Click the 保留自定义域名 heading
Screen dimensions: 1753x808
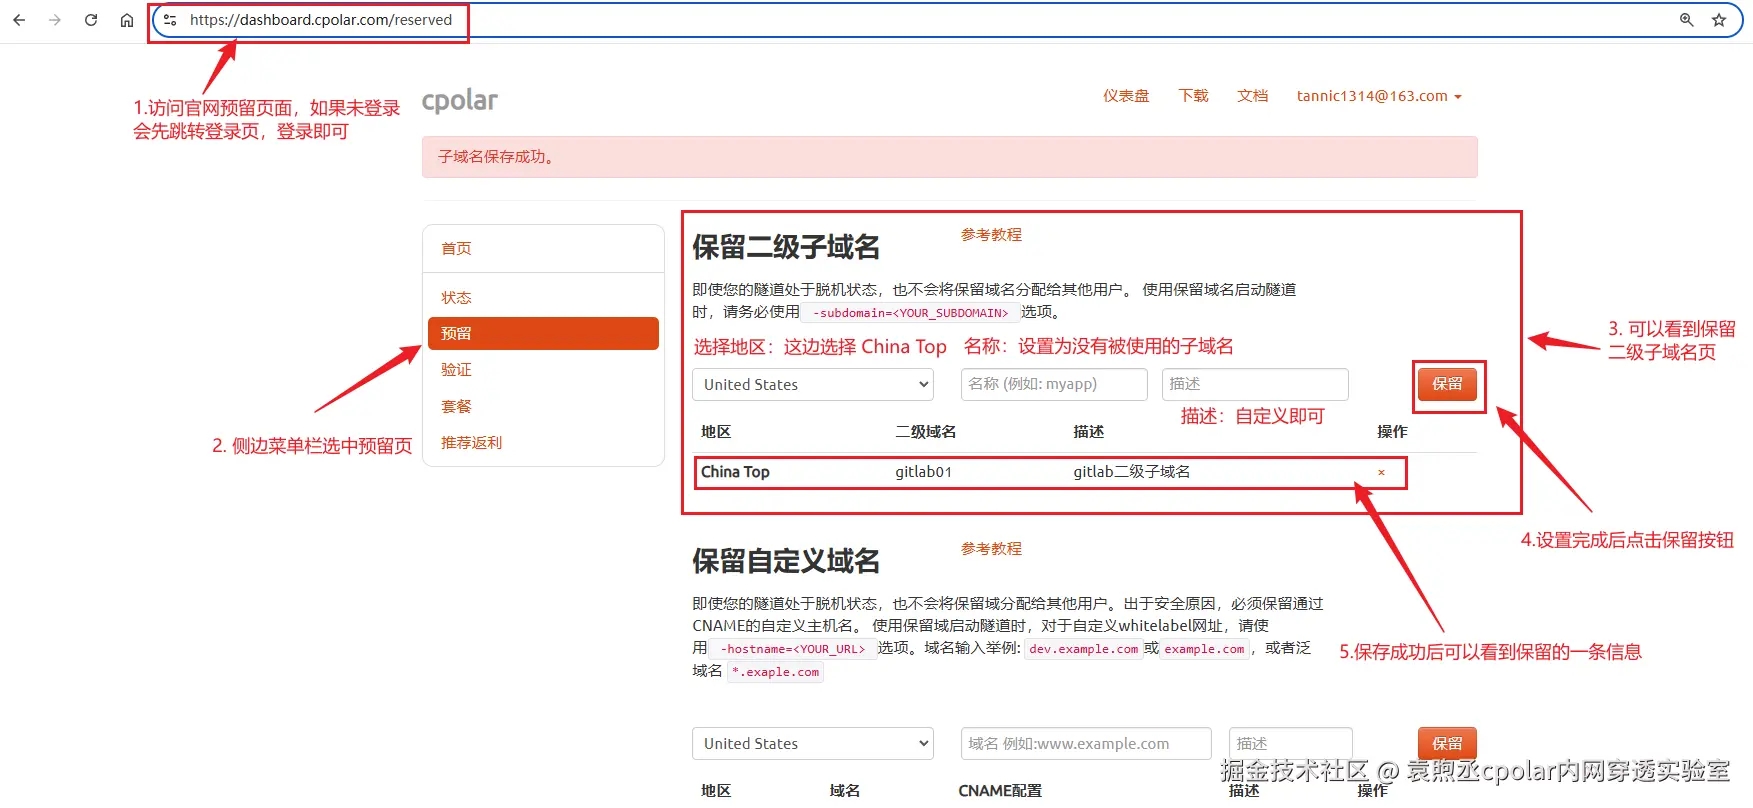point(786,561)
